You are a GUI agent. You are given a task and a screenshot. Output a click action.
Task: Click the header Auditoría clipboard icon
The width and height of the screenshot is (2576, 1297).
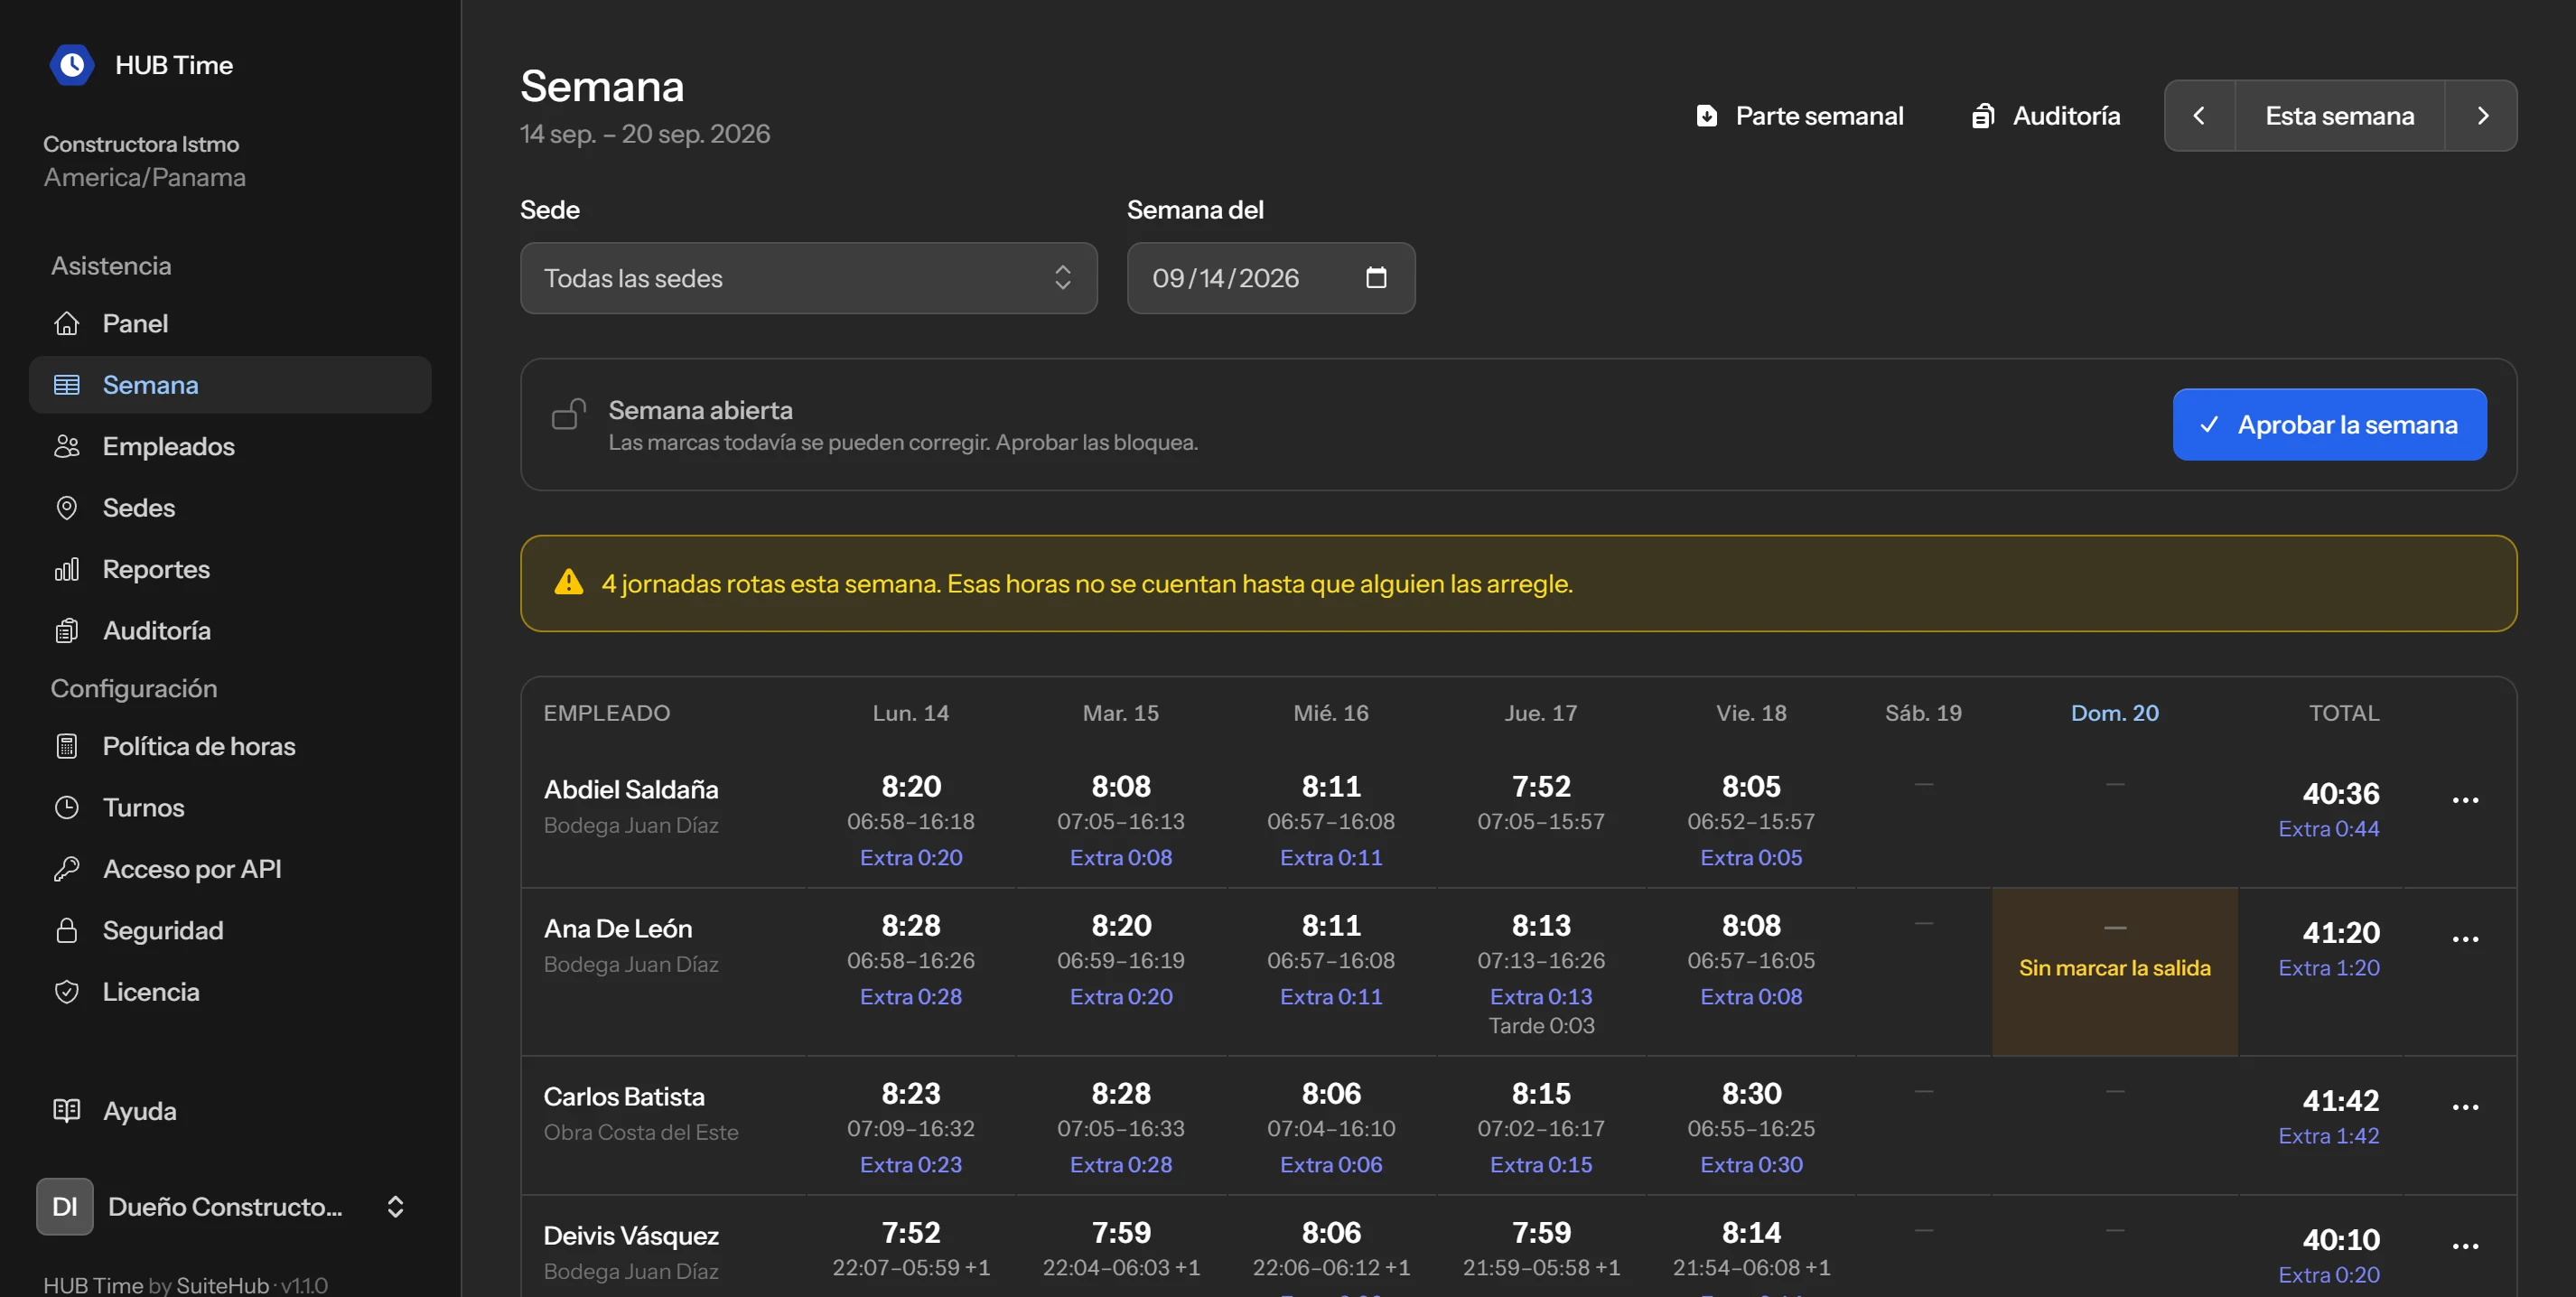[1983, 116]
